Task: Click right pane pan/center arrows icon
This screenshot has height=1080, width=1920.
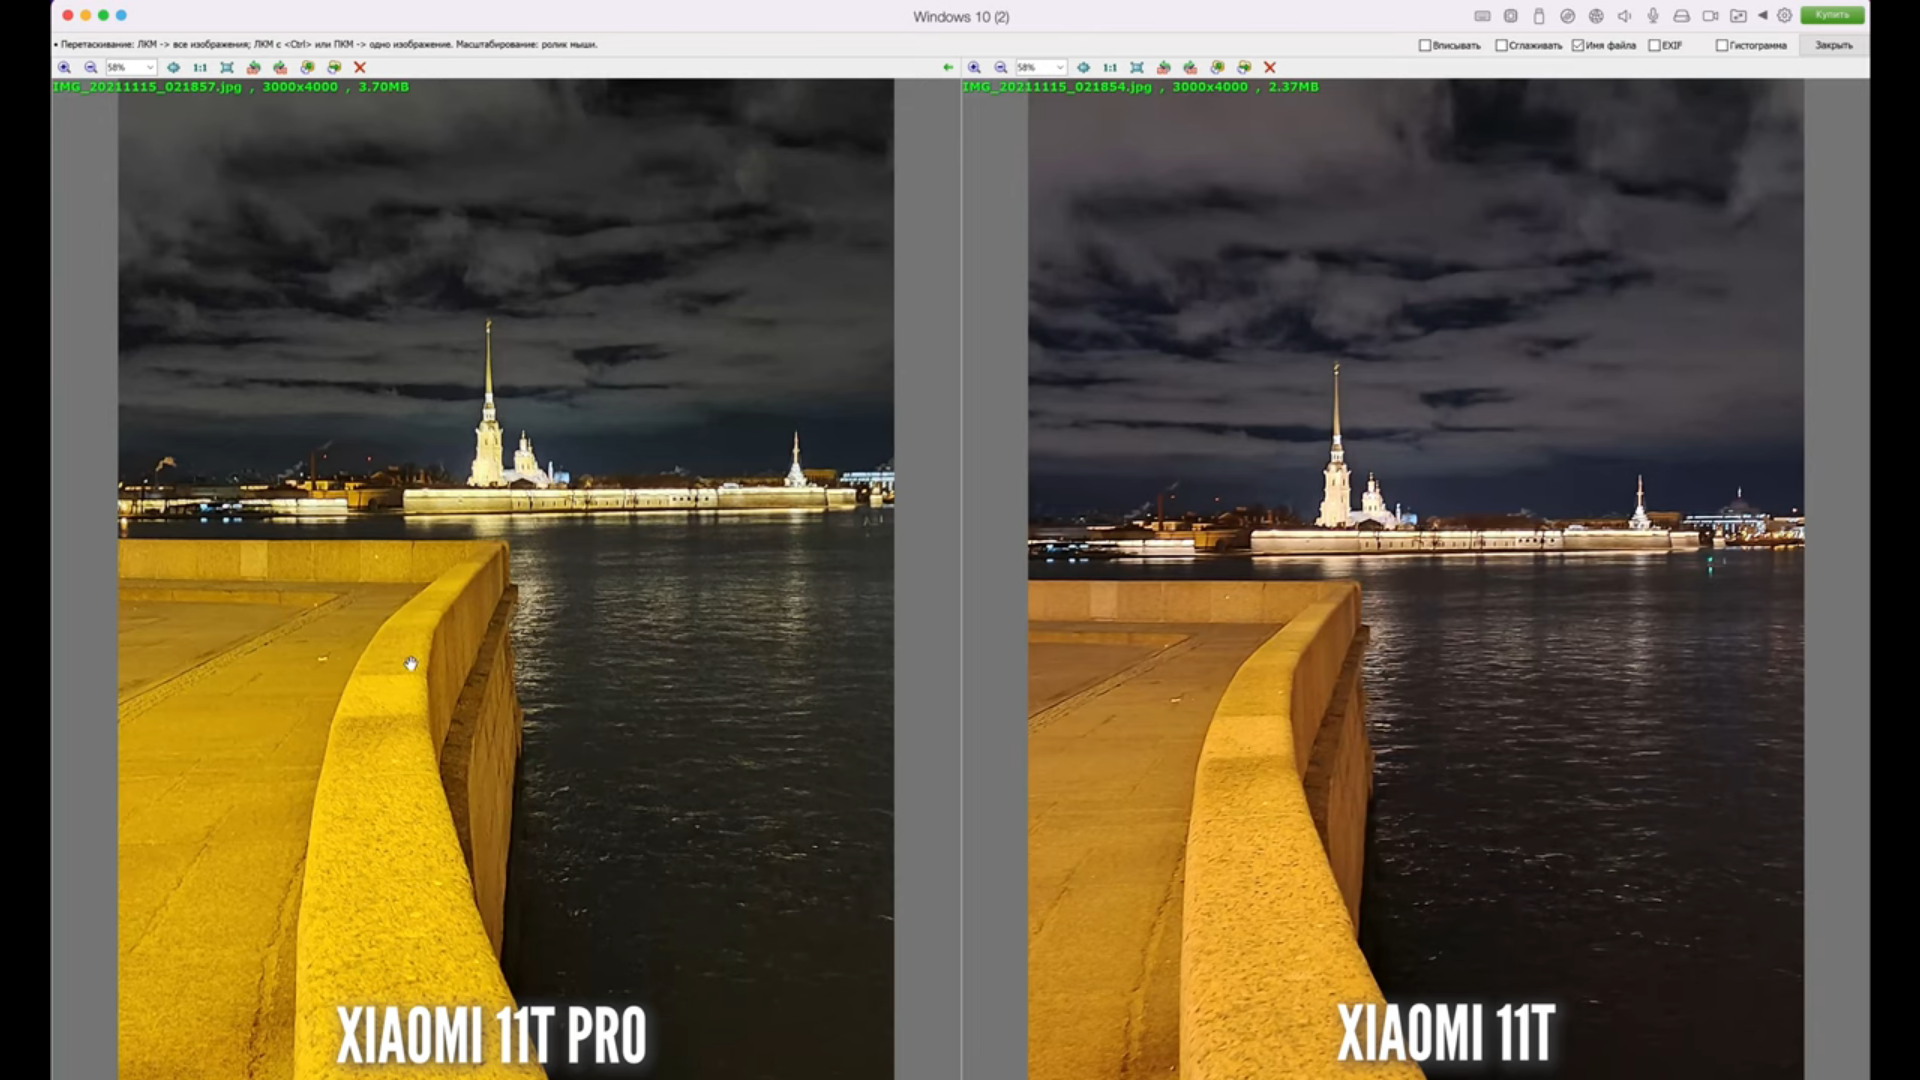Action: pyautogui.click(x=1083, y=67)
